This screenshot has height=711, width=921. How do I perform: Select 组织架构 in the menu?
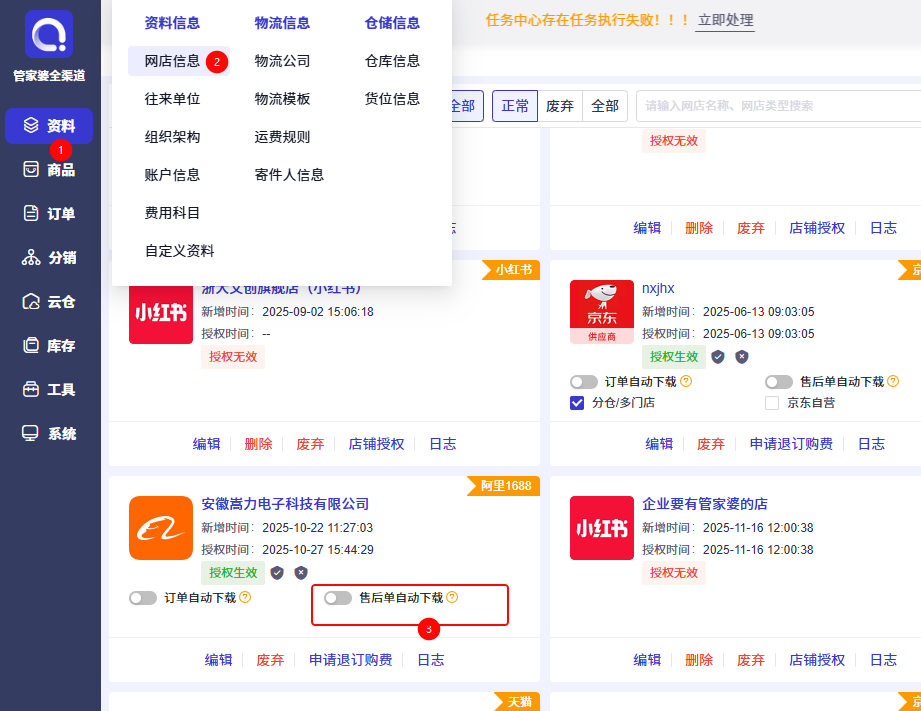point(172,137)
